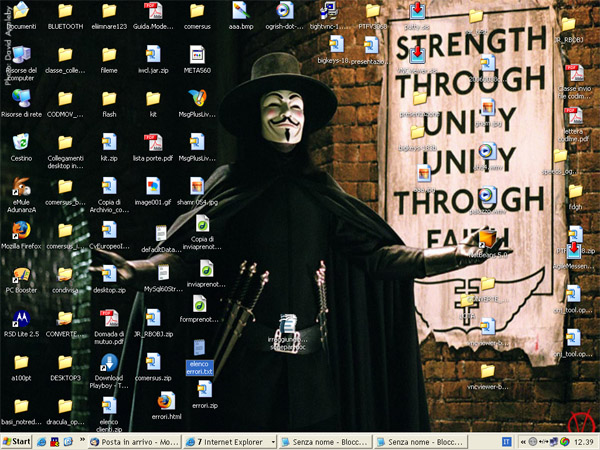Open the eMule AdunanzA shortcut

21,186
